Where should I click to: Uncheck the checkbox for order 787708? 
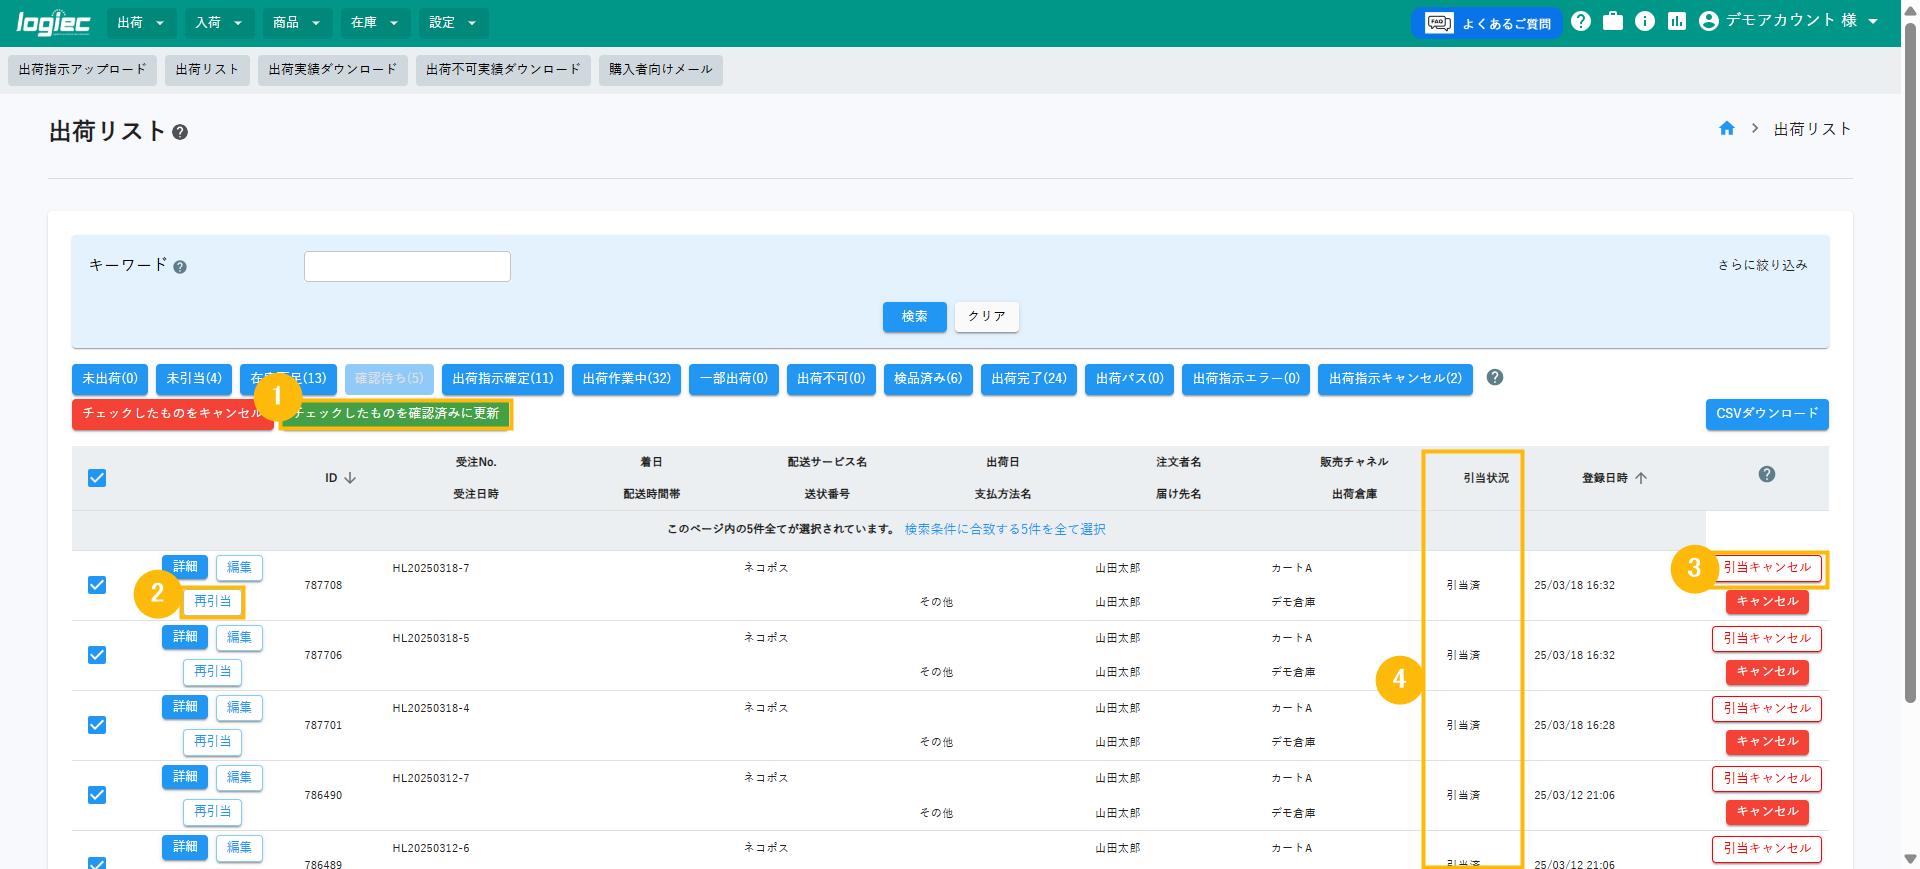coord(97,585)
